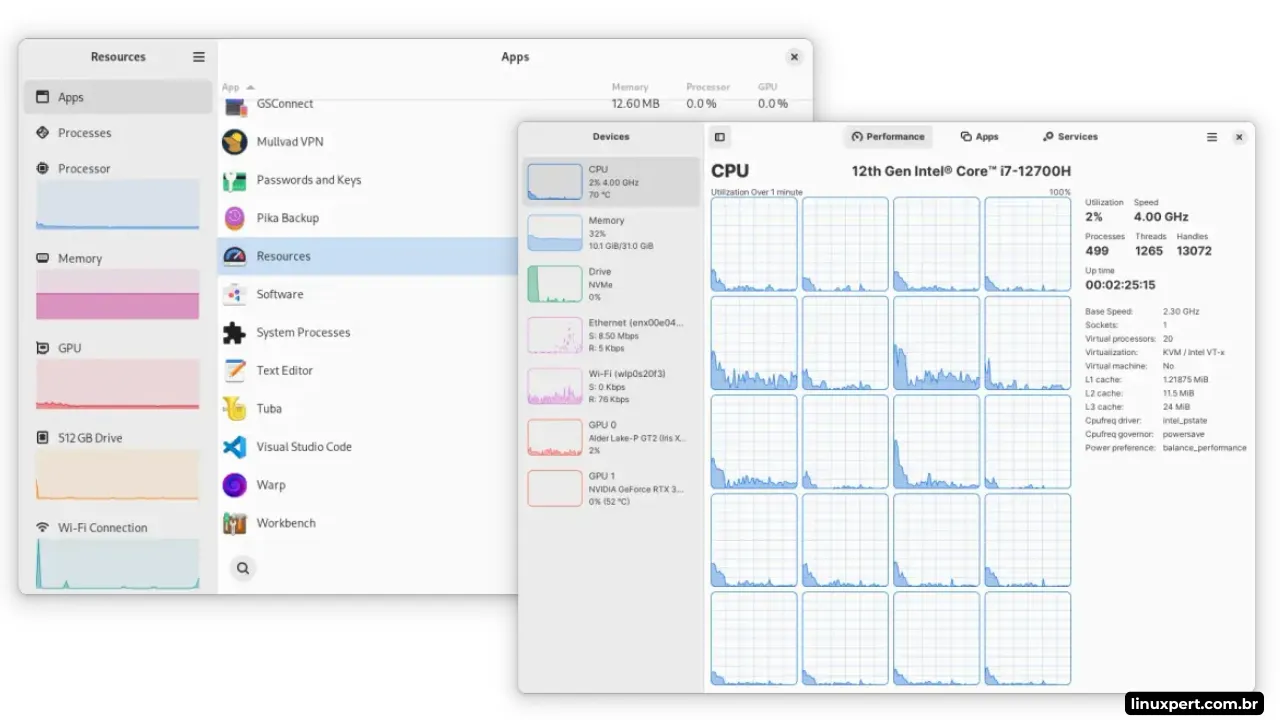Click the Resources app icon in list
The height and width of the screenshot is (720, 1280).
[x=235, y=256]
